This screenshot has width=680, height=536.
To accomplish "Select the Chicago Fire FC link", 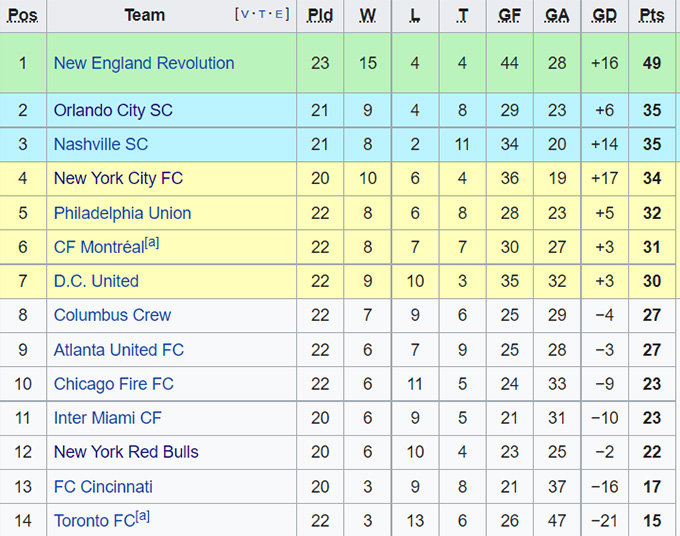I will [x=114, y=384].
